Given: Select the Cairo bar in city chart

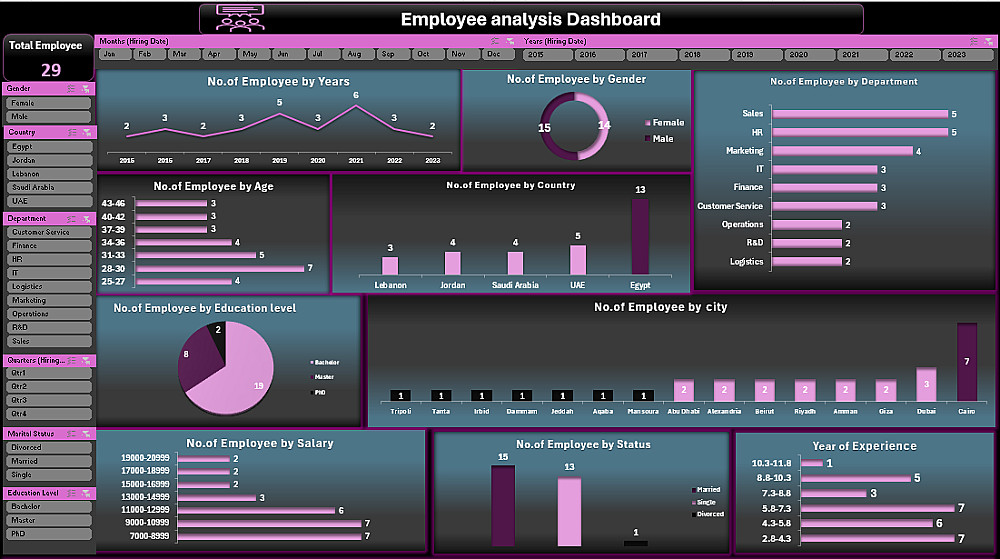Looking at the screenshot, I should pyautogui.click(x=967, y=362).
